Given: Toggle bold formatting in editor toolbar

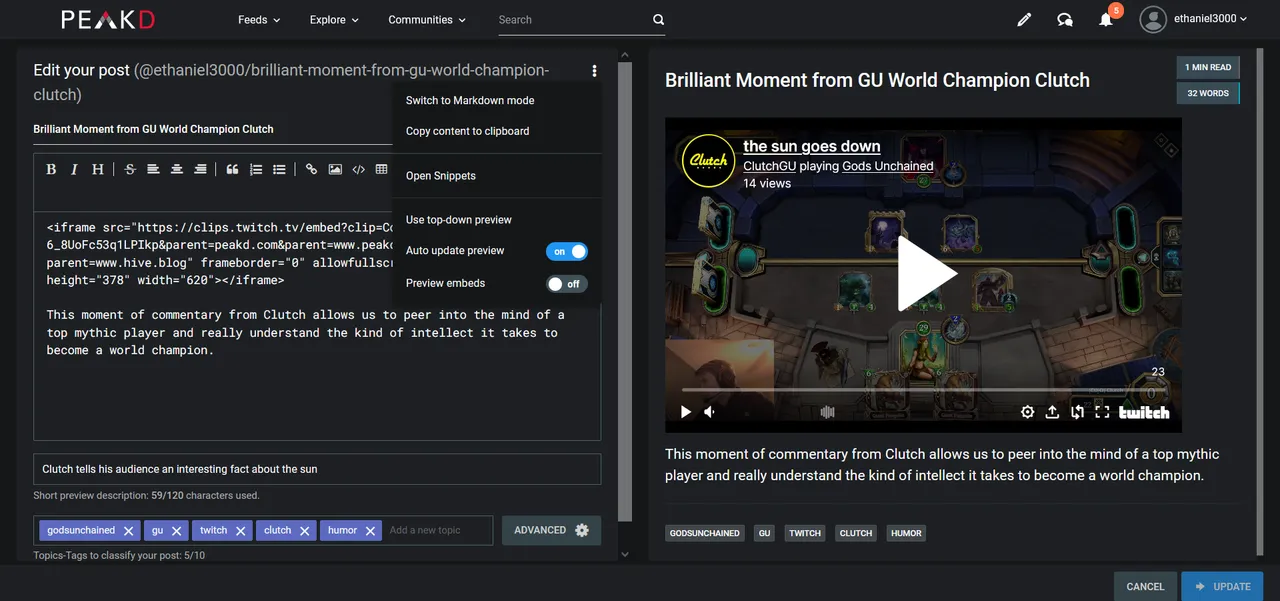Looking at the screenshot, I should (51, 169).
